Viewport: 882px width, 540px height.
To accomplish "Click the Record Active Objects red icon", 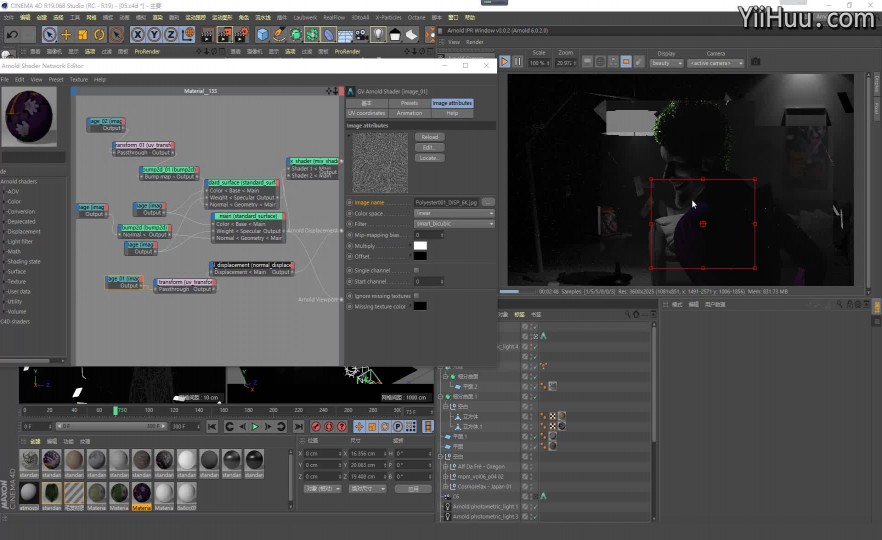I will 316,427.
